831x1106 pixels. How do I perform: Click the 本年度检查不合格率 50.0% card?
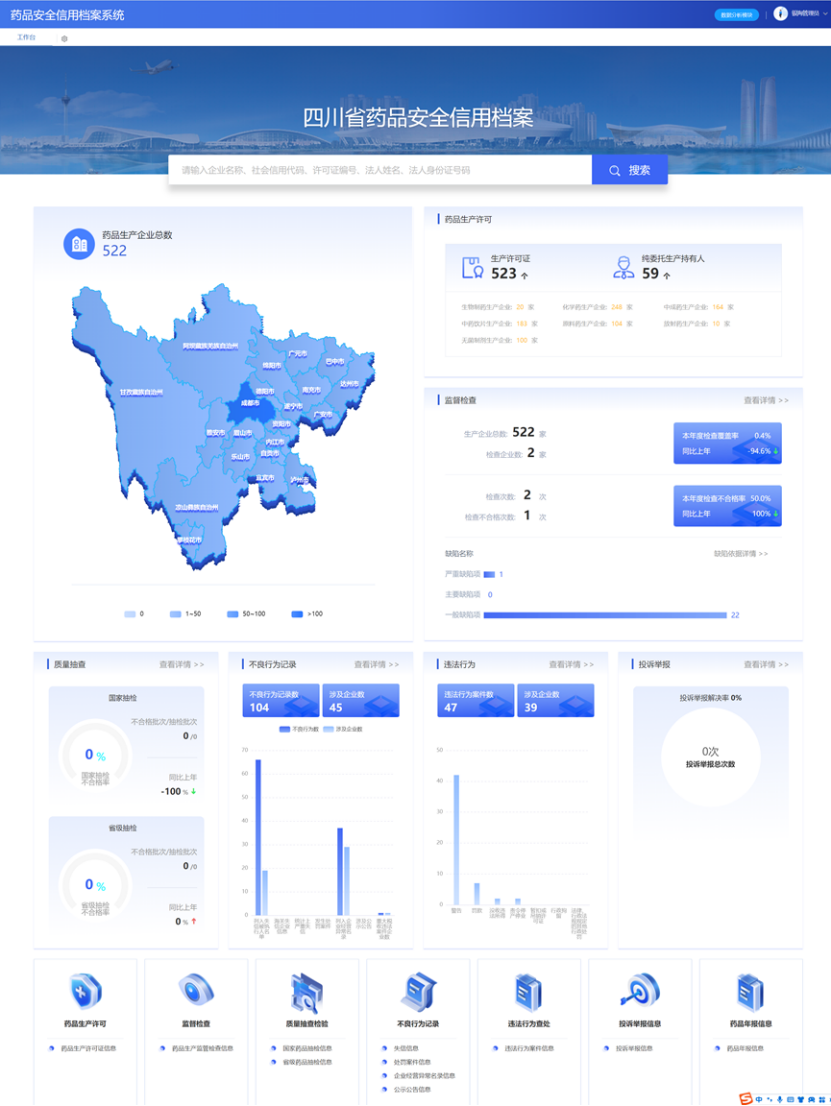727,506
